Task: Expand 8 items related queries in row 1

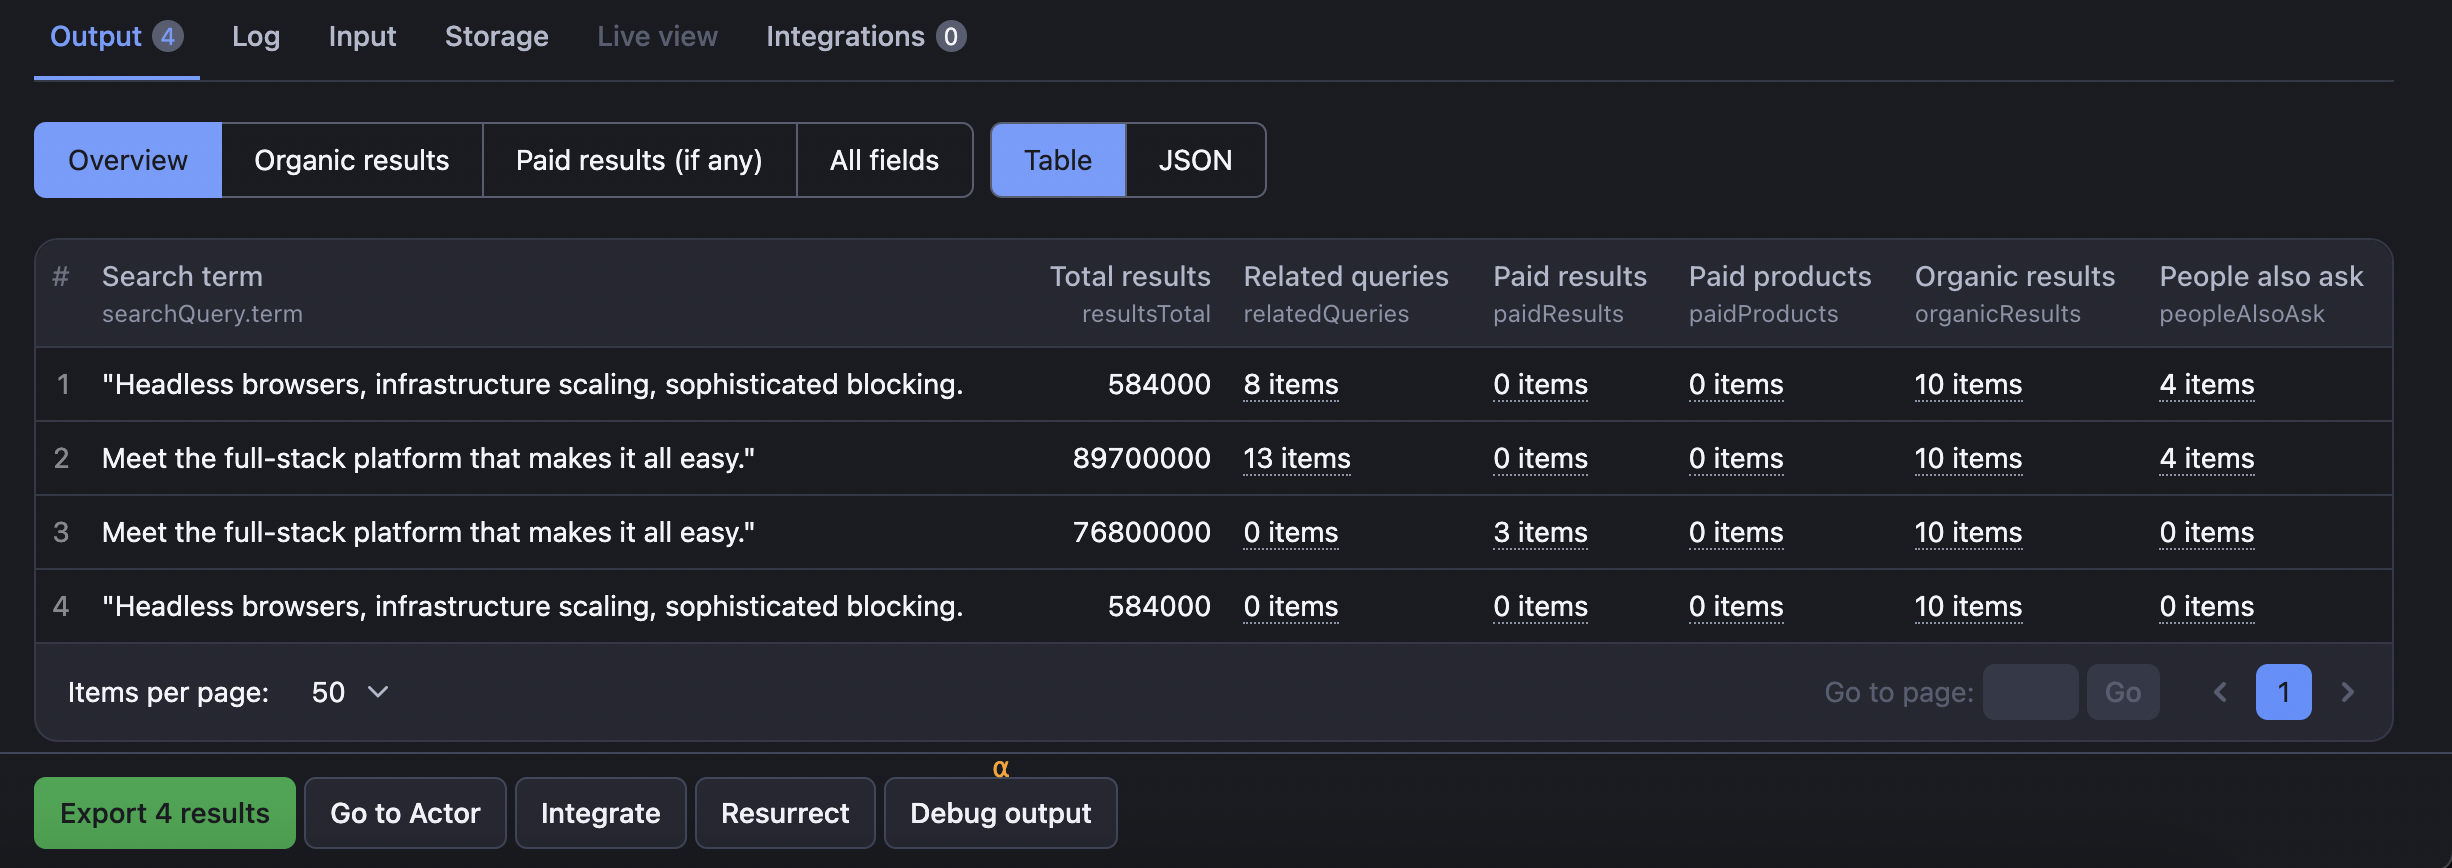Action: point(1290,385)
